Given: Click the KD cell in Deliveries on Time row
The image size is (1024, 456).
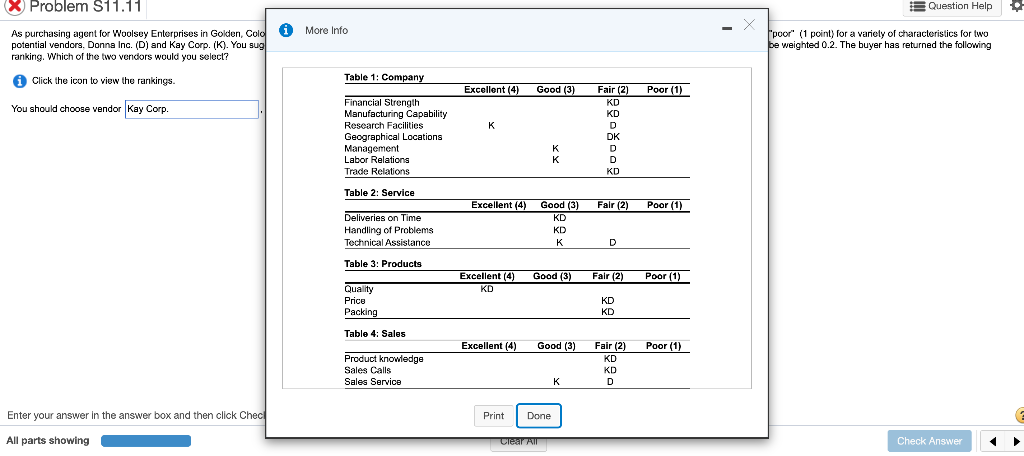Looking at the screenshot, I should point(559,218).
